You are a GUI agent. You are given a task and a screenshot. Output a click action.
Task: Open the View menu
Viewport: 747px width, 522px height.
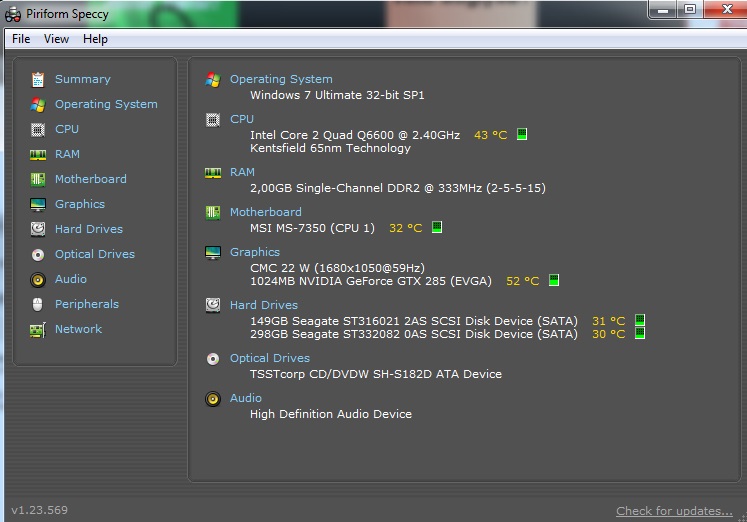pos(56,39)
